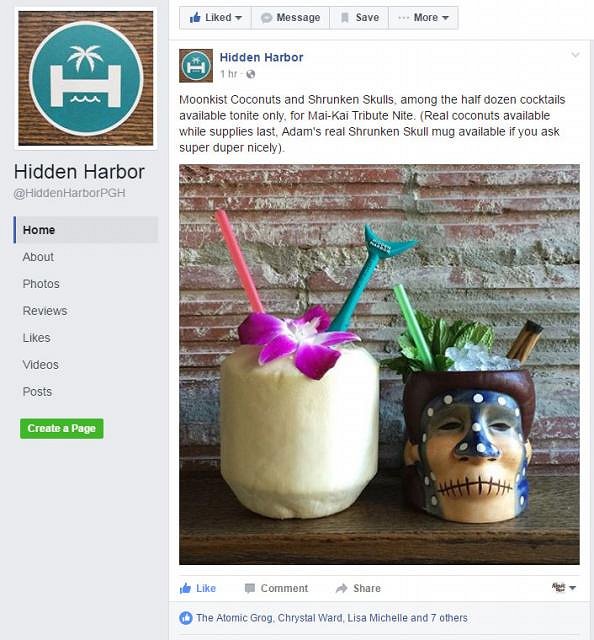Click the green Create a Page button
The height and width of the screenshot is (640, 594).
(62, 429)
